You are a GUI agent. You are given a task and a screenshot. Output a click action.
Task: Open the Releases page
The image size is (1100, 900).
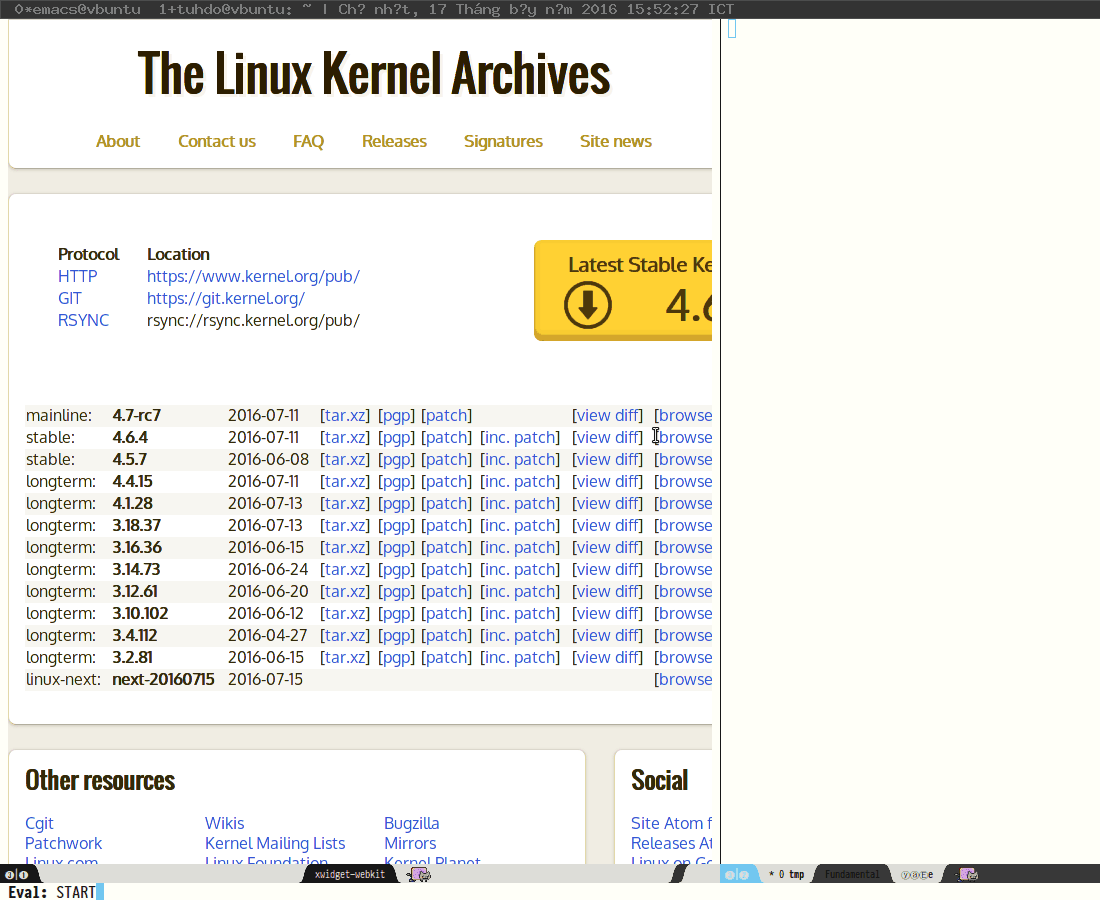tap(394, 141)
